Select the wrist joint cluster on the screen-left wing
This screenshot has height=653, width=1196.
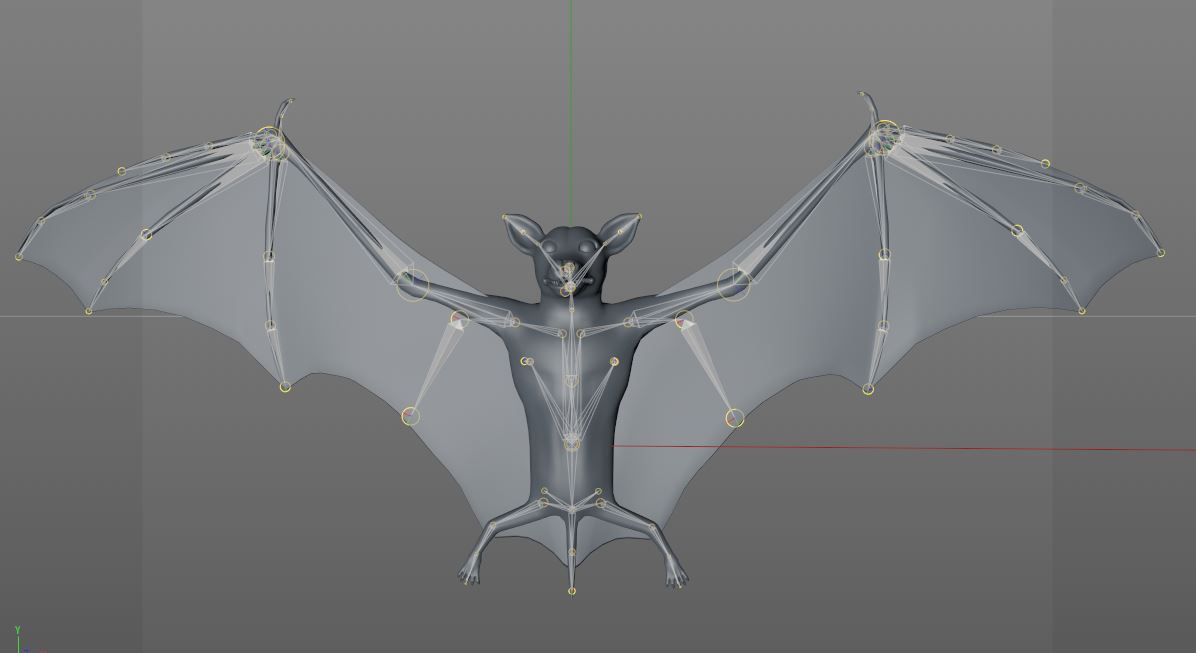[269, 142]
